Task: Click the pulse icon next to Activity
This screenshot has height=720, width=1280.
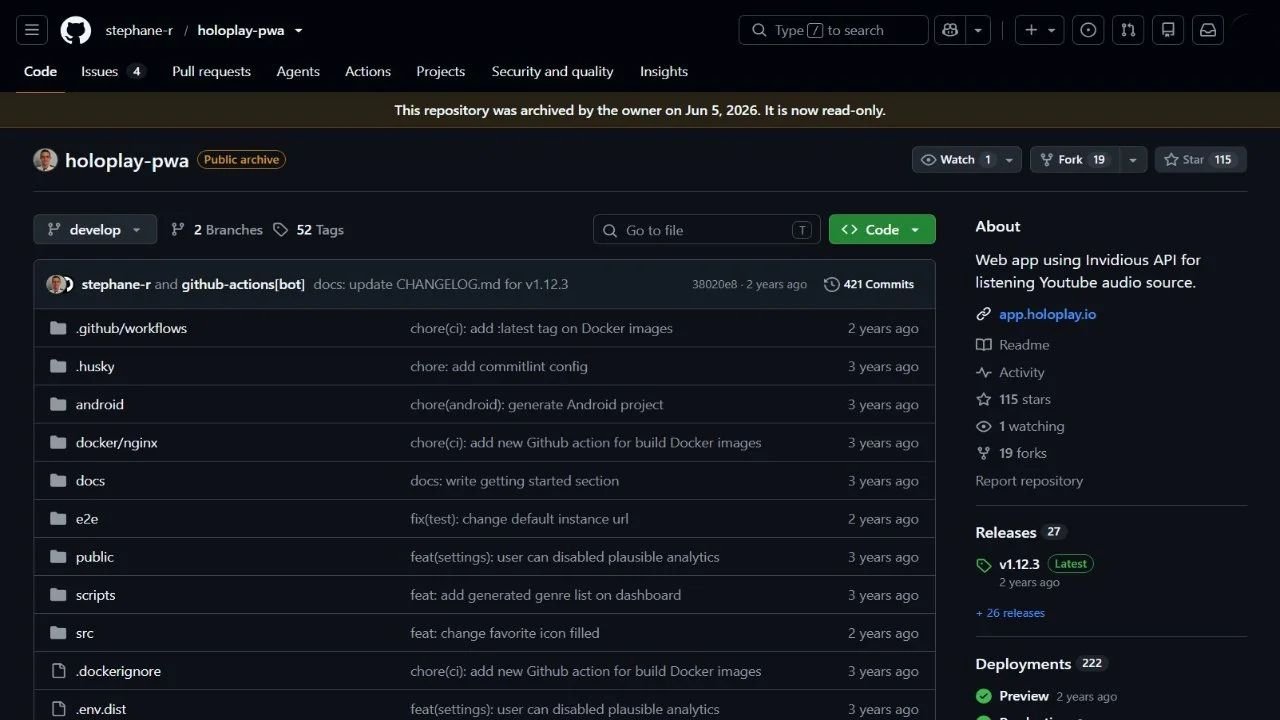Action: coord(984,372)
